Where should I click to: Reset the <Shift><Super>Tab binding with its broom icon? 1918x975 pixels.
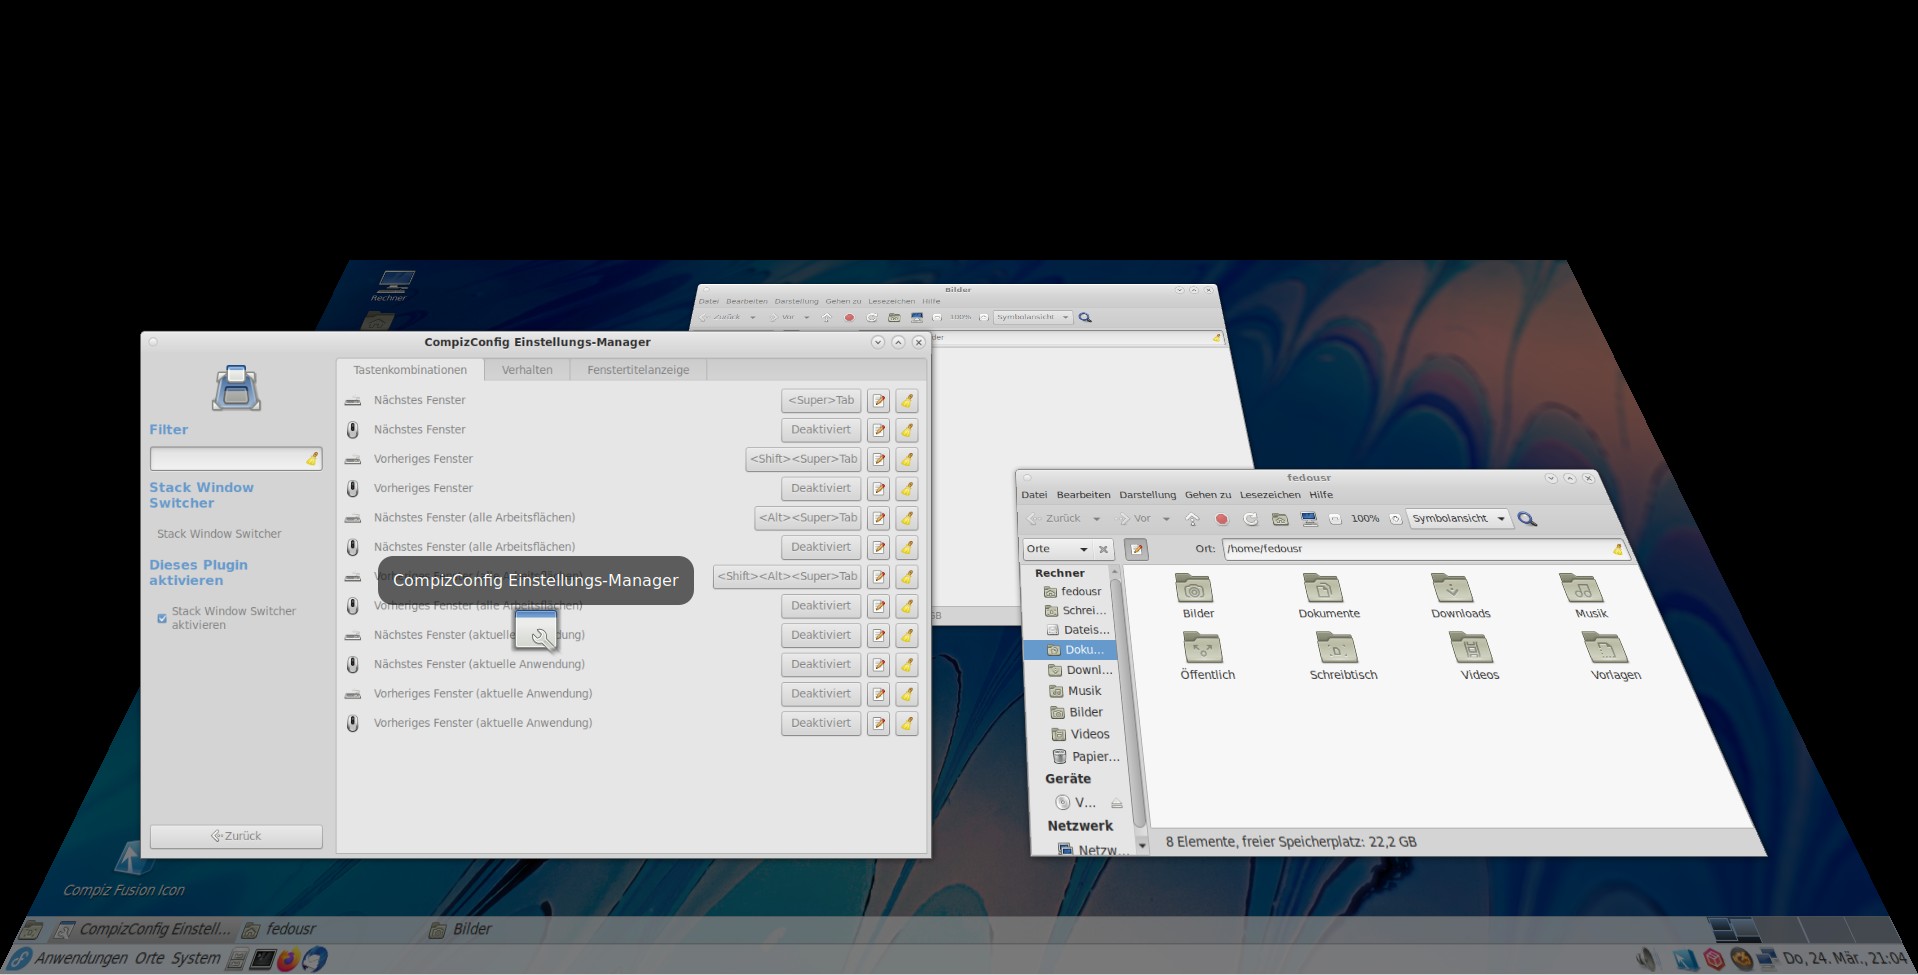[907, 460]
